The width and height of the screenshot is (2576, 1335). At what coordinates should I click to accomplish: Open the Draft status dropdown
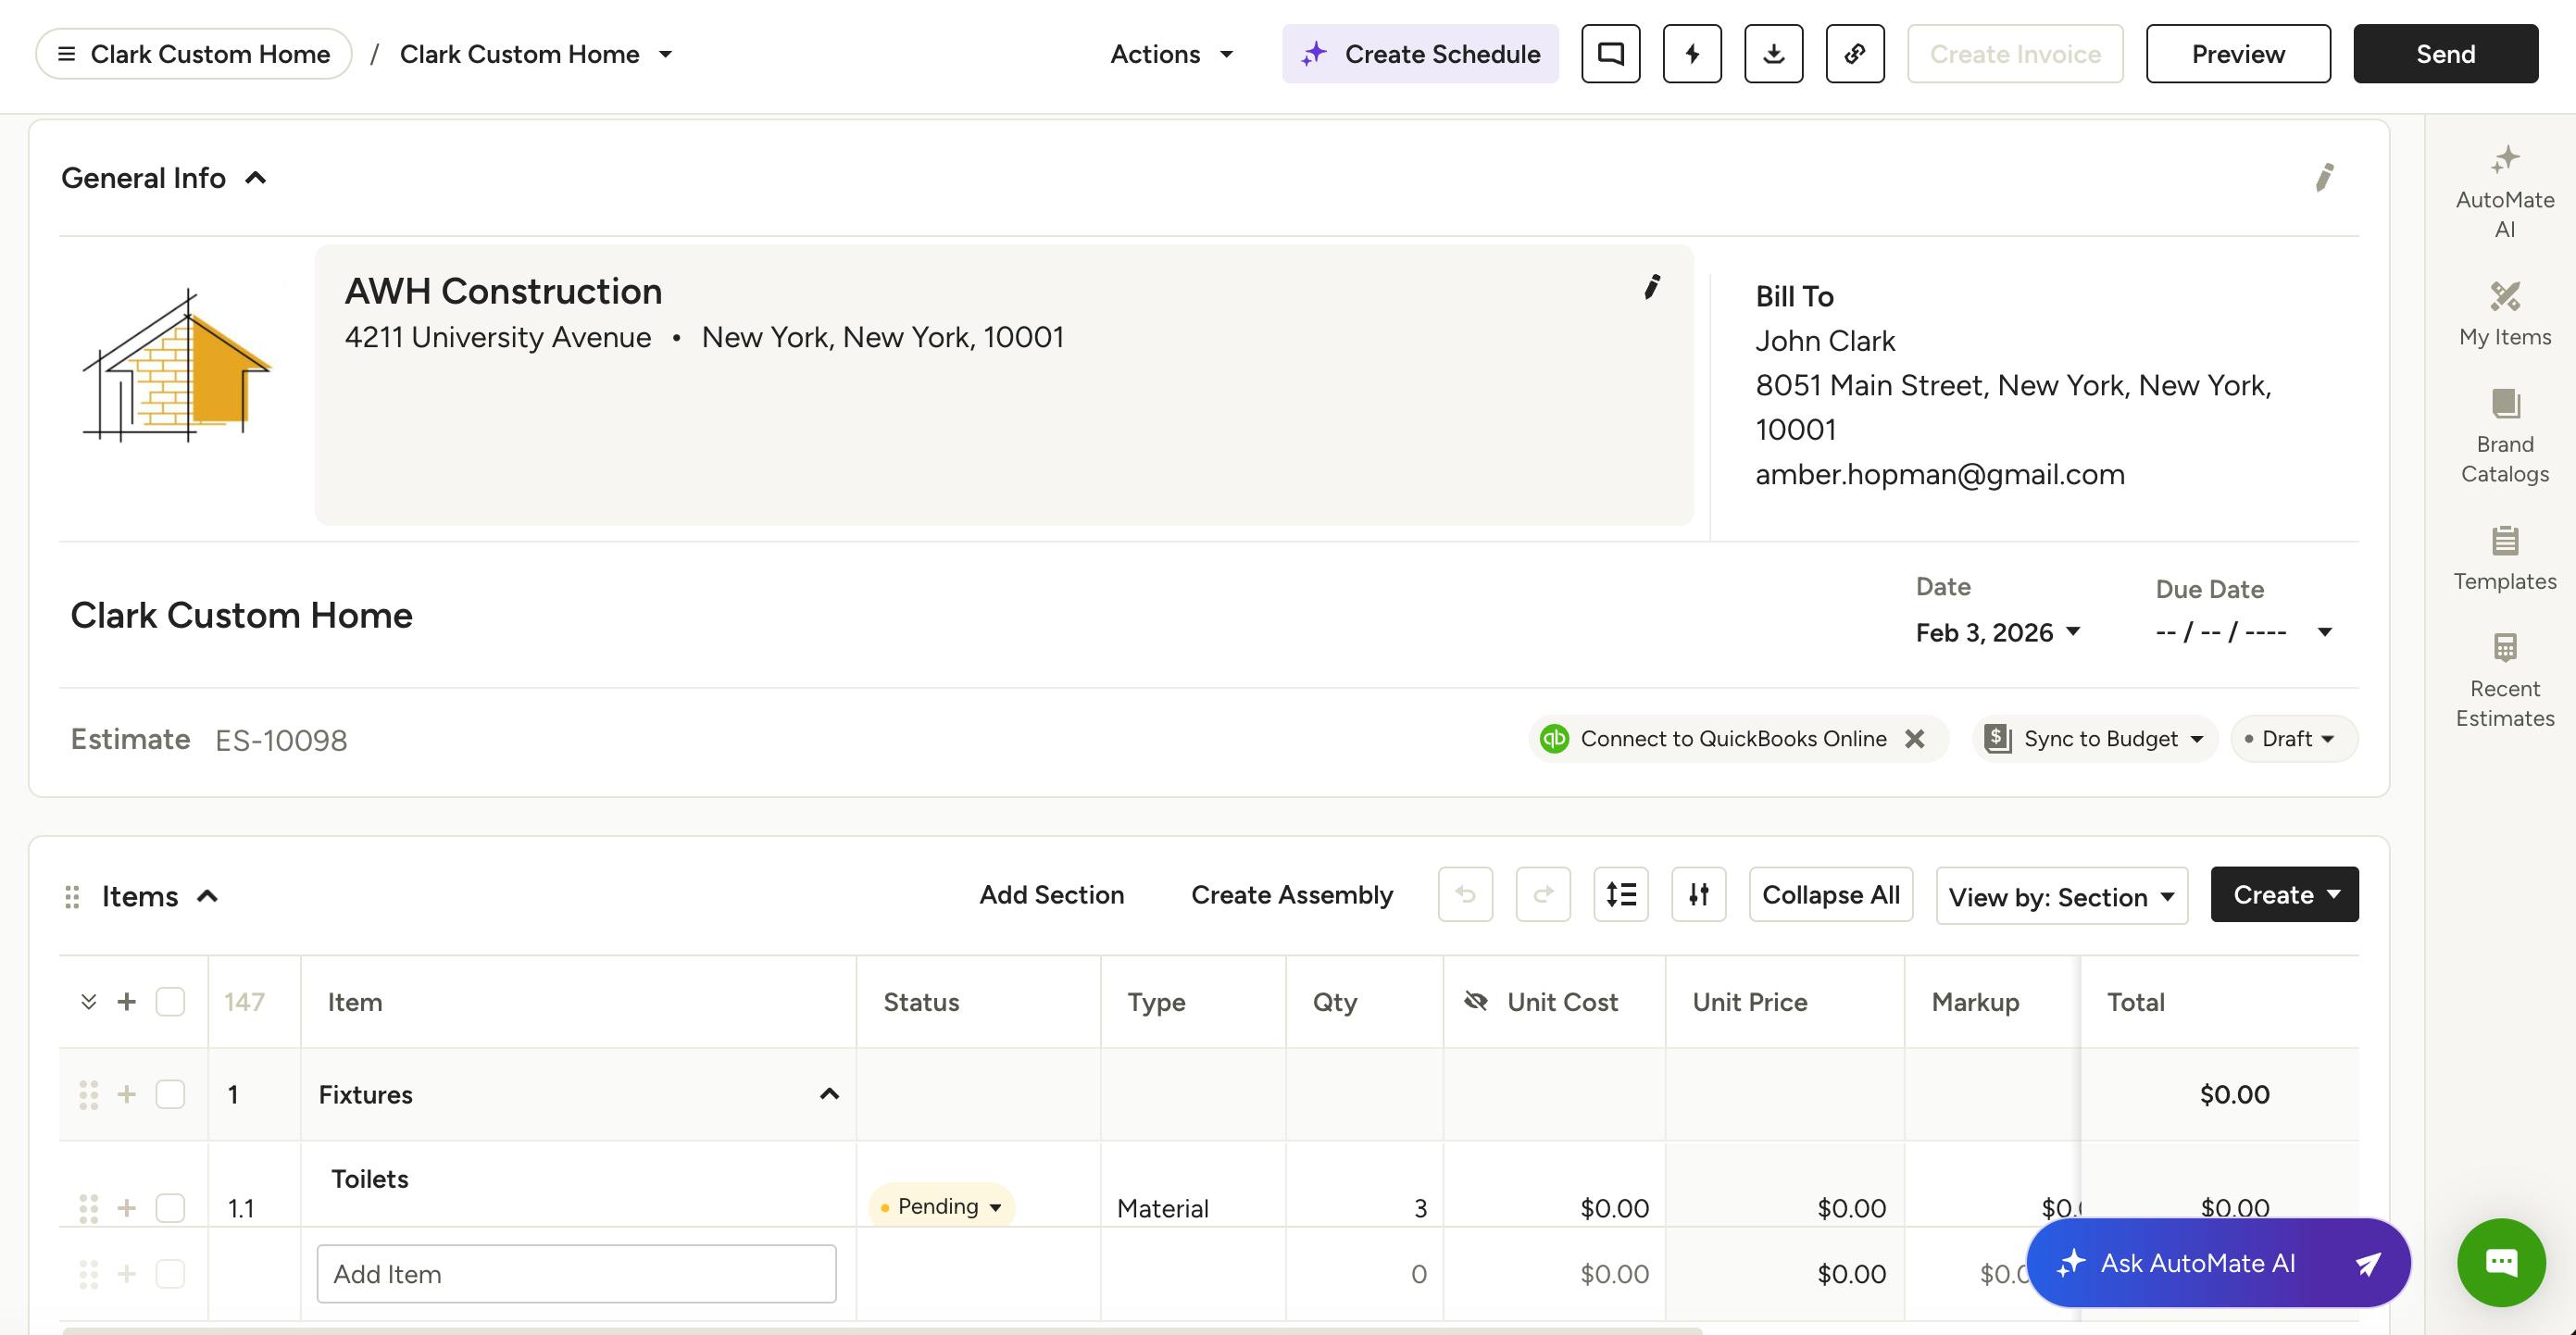2293,739
